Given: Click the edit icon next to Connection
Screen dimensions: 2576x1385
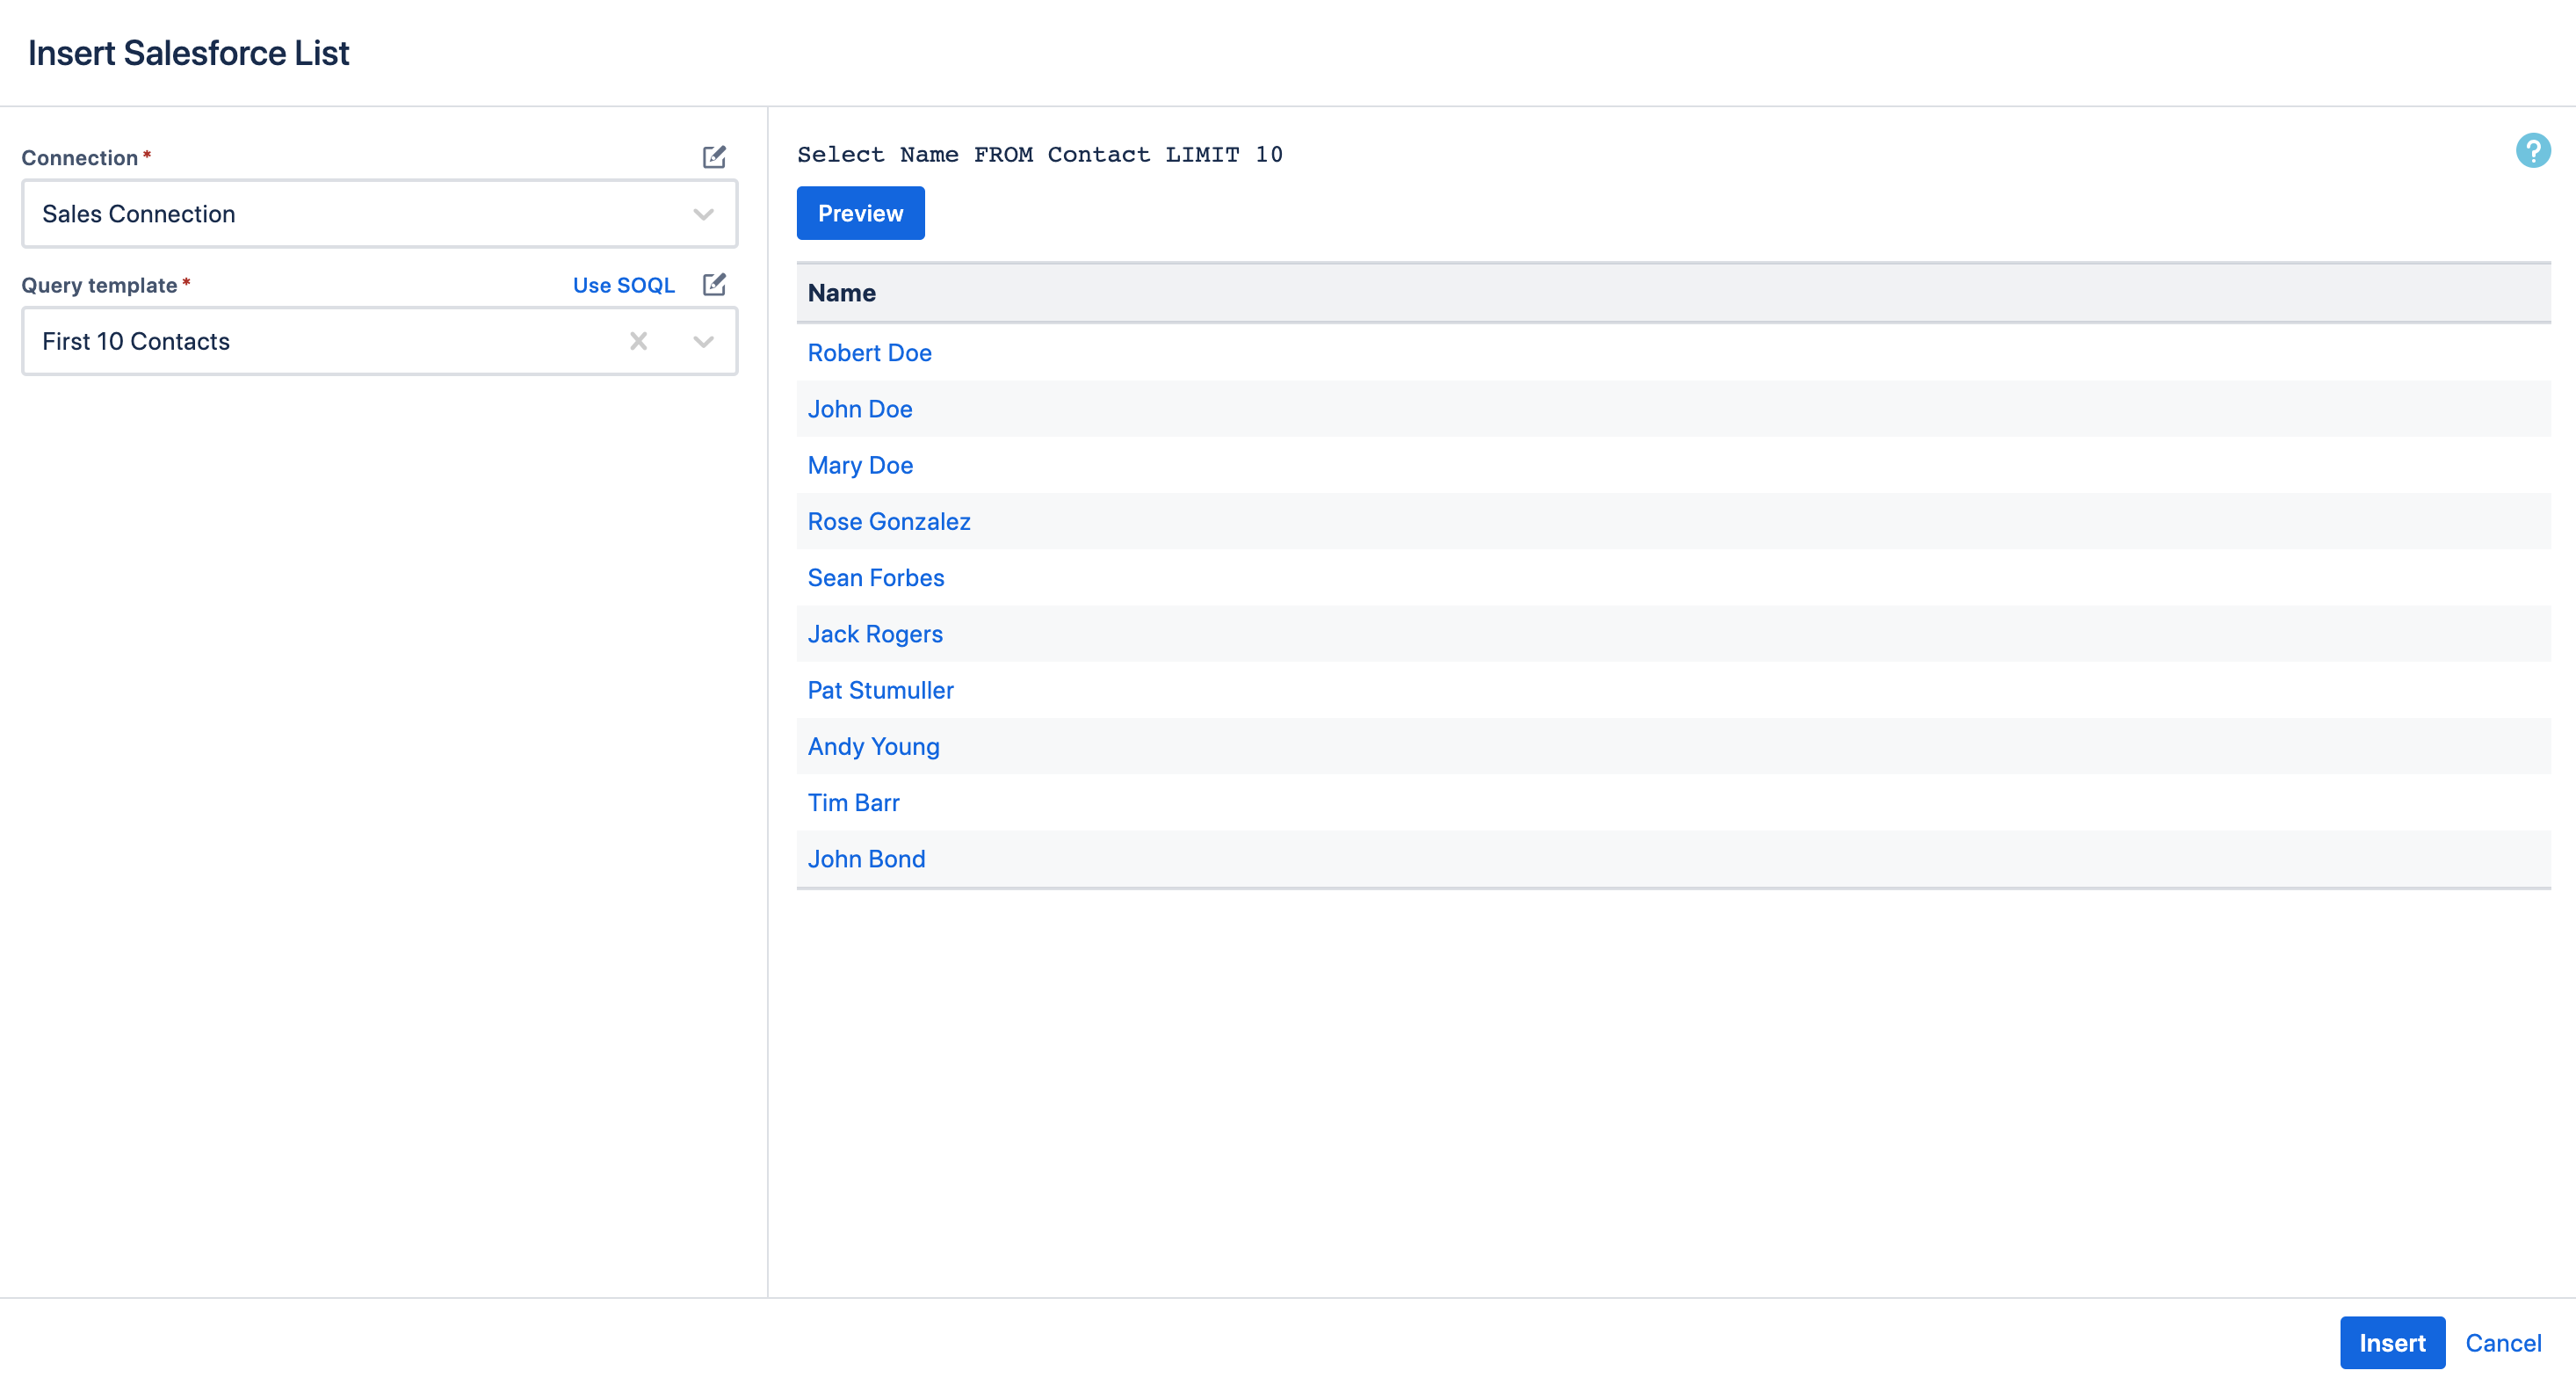Looking at the screenshot, I should pos(713,157).
